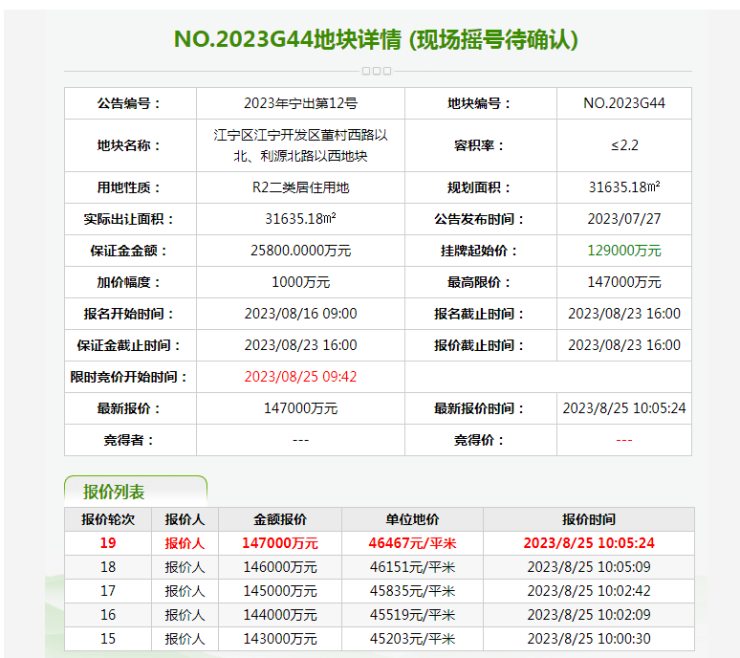
Task: Select the 保证金金额 value 25800.0000万元
Action: click(301, 251)
